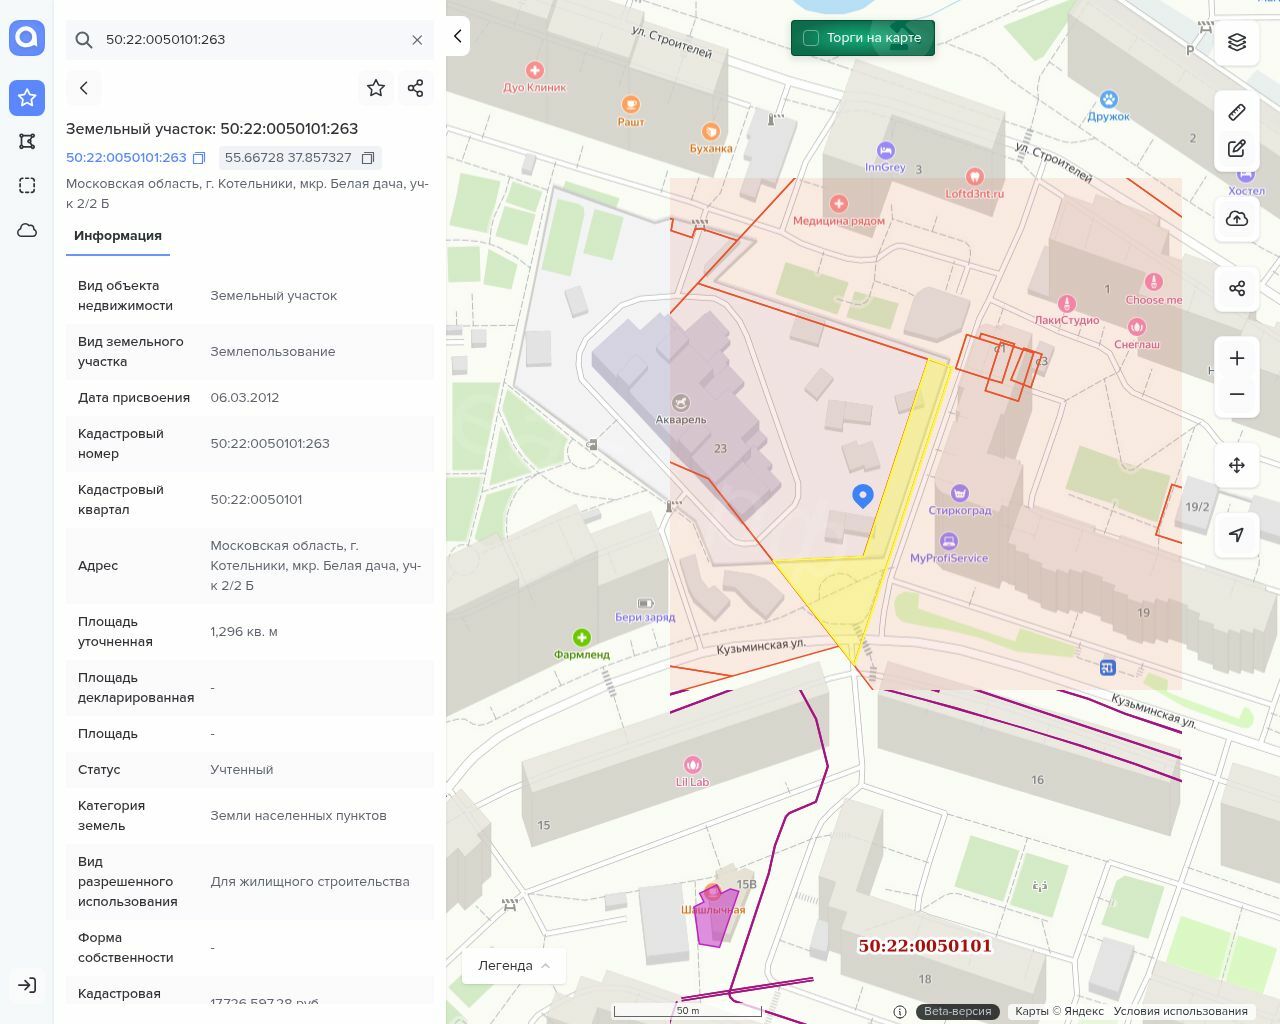Screen dimensions: 1280x1024
Task: Click the cloud upload icon on map
Action: coord(1237,219)
